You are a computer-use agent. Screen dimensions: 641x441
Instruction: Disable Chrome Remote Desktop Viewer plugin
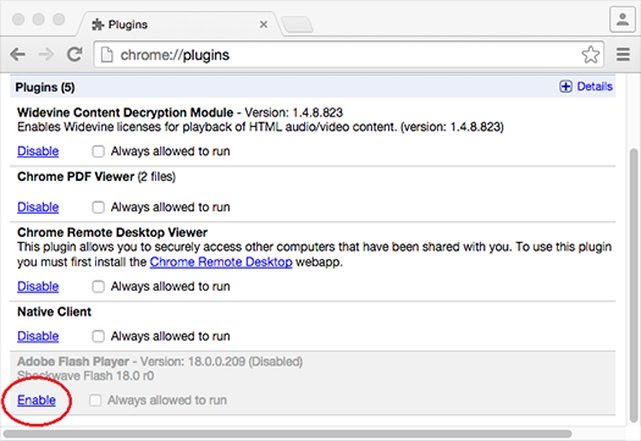coord(38,287)
